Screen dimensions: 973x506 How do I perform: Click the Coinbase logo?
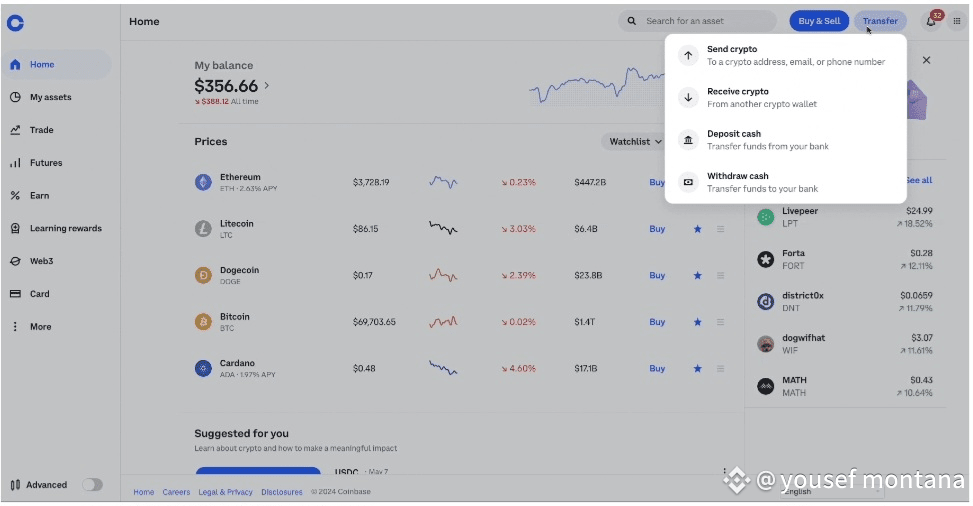15,22
